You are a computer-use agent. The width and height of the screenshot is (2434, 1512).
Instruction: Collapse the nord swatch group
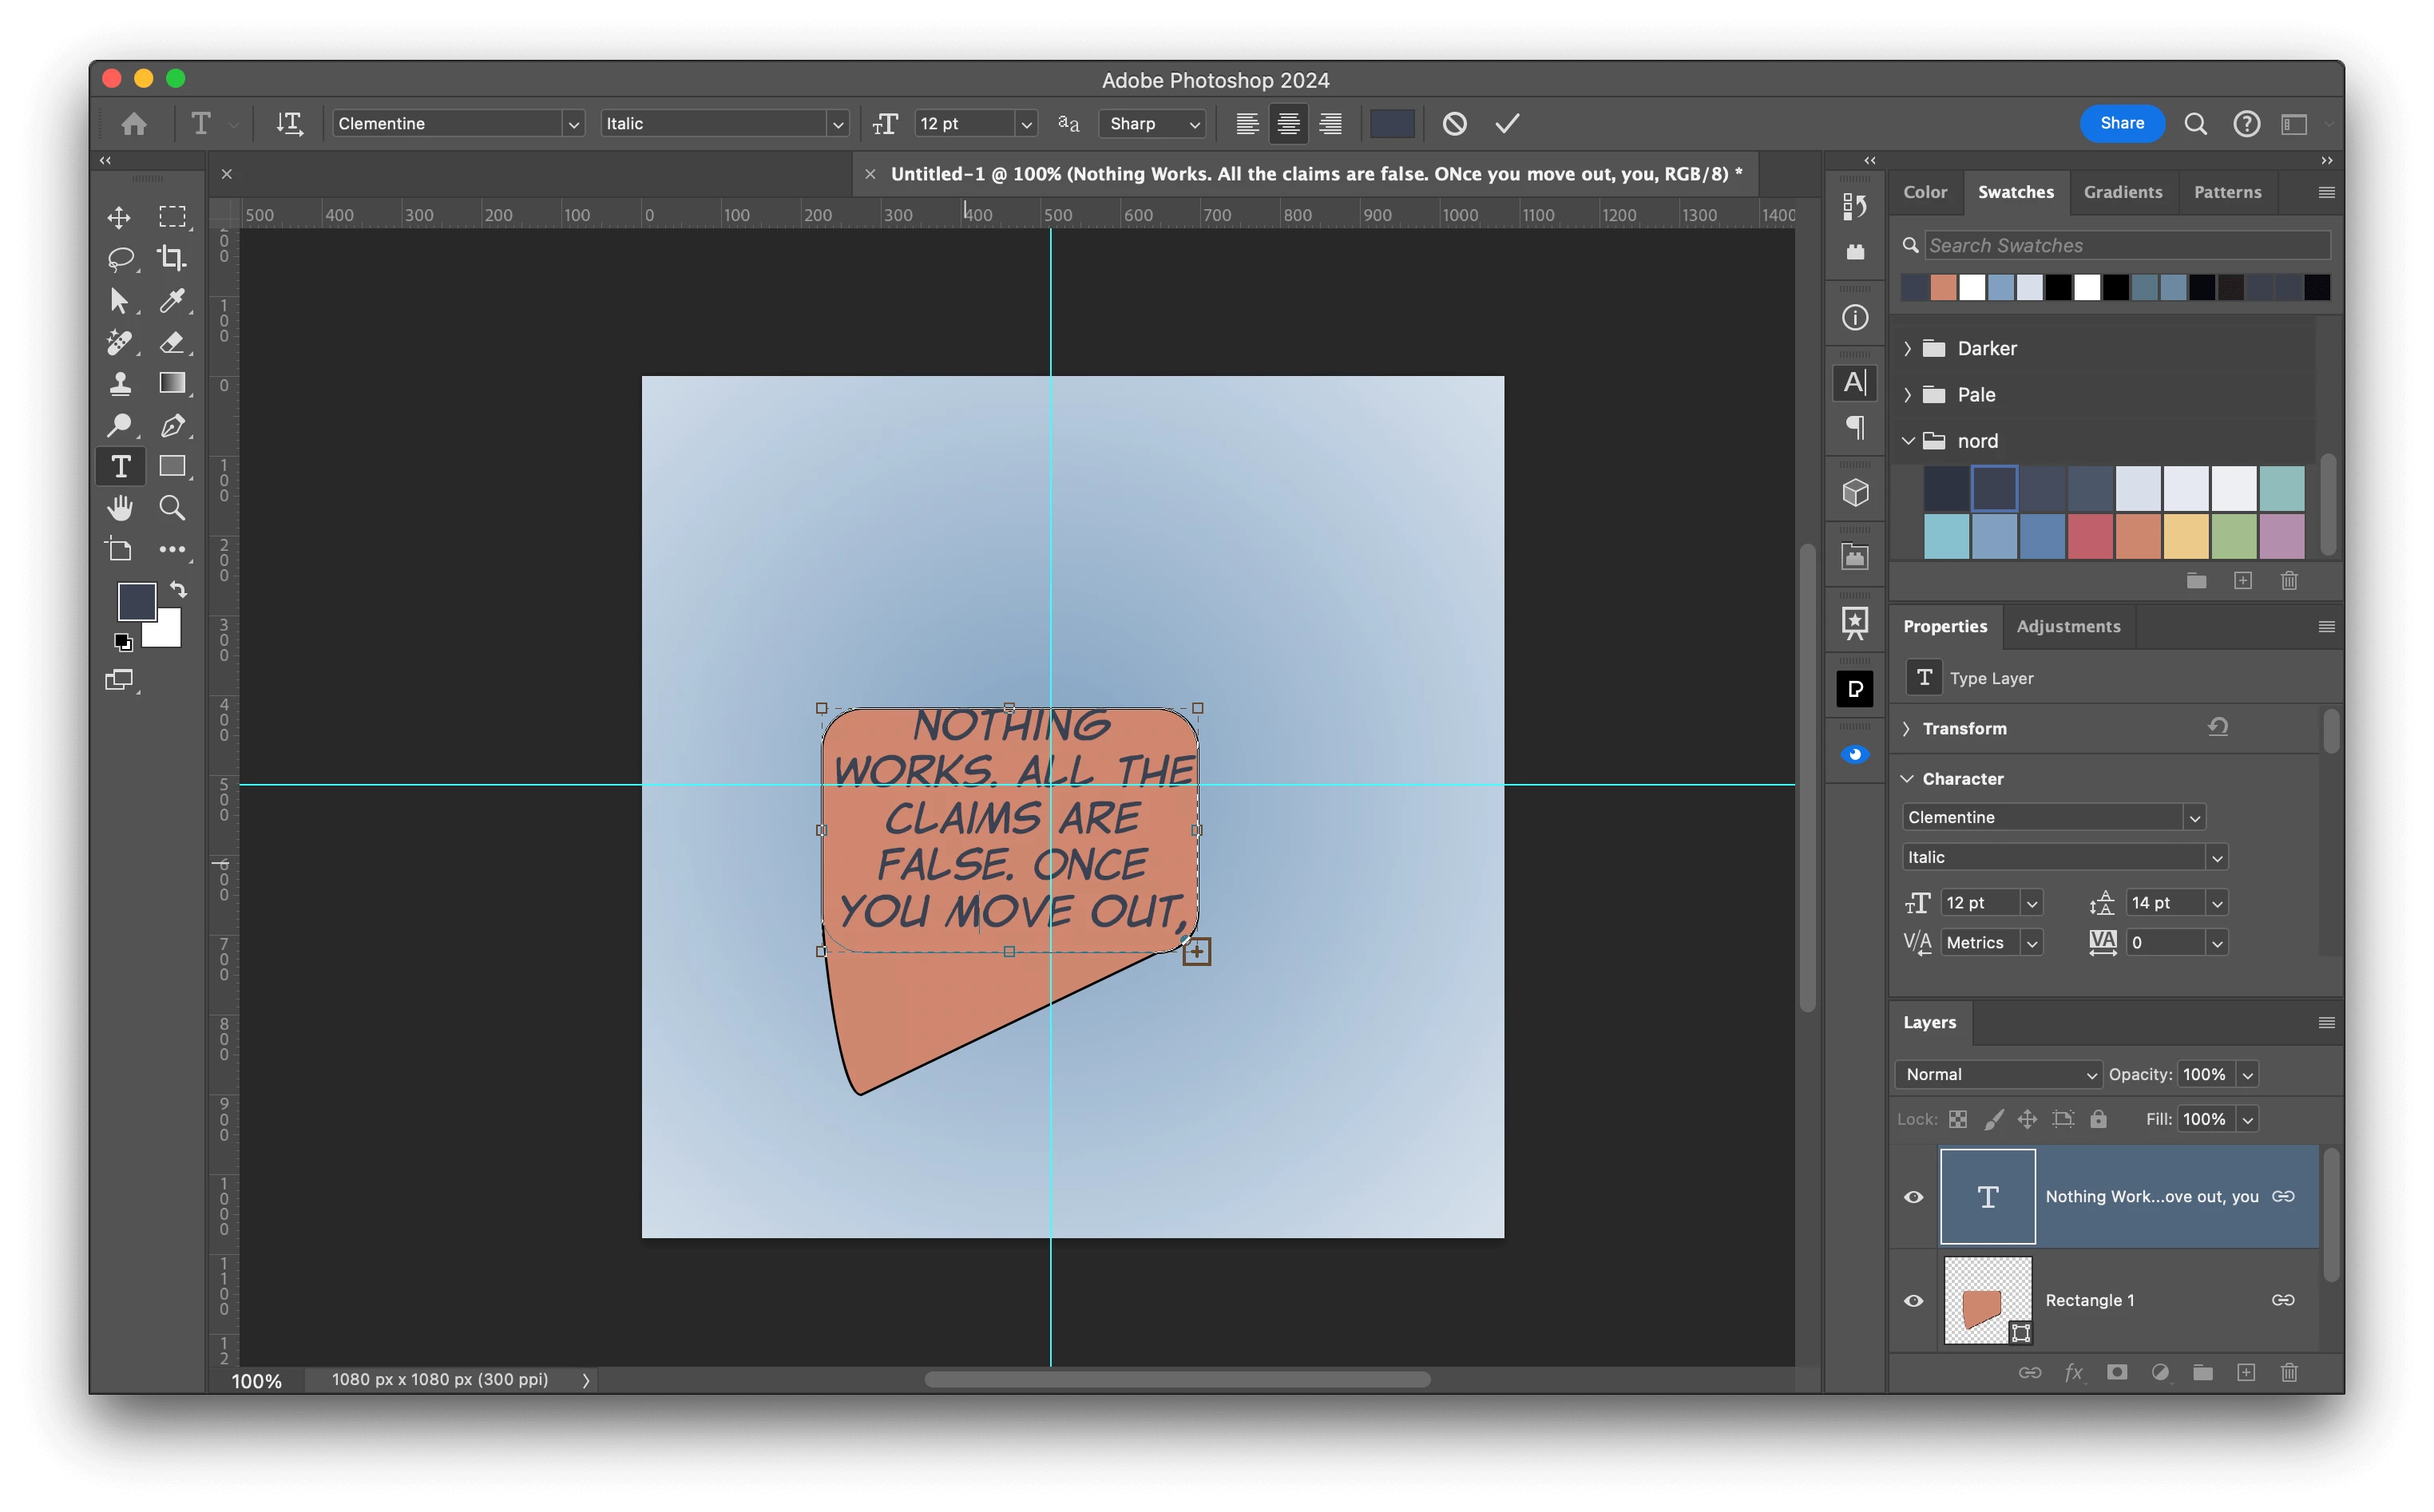pos(1907,441)
